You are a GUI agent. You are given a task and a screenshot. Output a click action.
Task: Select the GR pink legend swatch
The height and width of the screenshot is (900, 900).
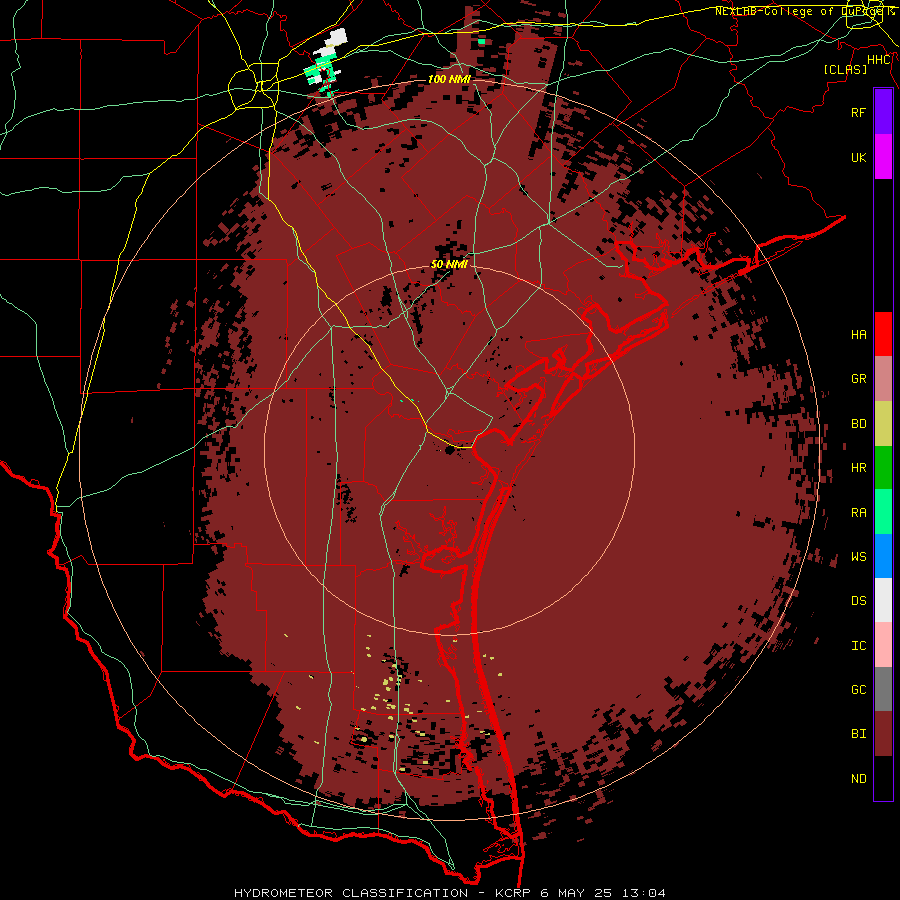pos(883,379)
